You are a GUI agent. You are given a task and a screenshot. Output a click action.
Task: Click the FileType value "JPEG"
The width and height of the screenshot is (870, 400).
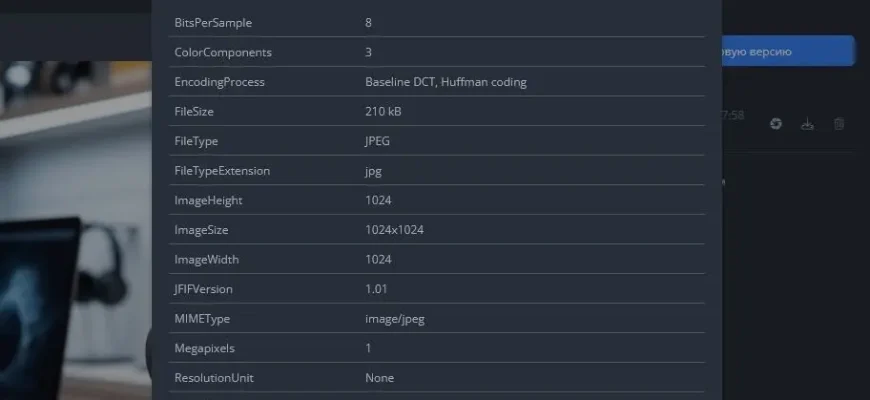377,141
